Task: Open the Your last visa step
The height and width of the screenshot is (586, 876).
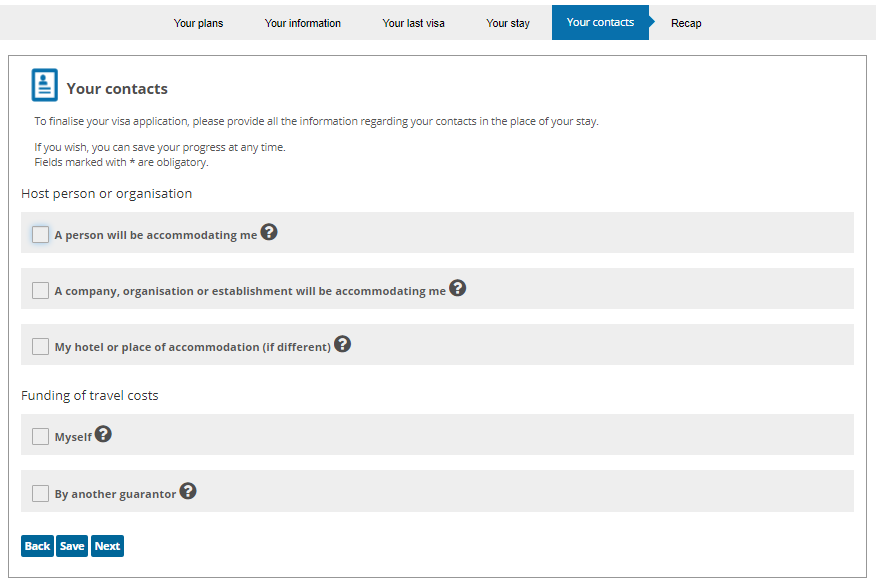Action: coord(413,23)
